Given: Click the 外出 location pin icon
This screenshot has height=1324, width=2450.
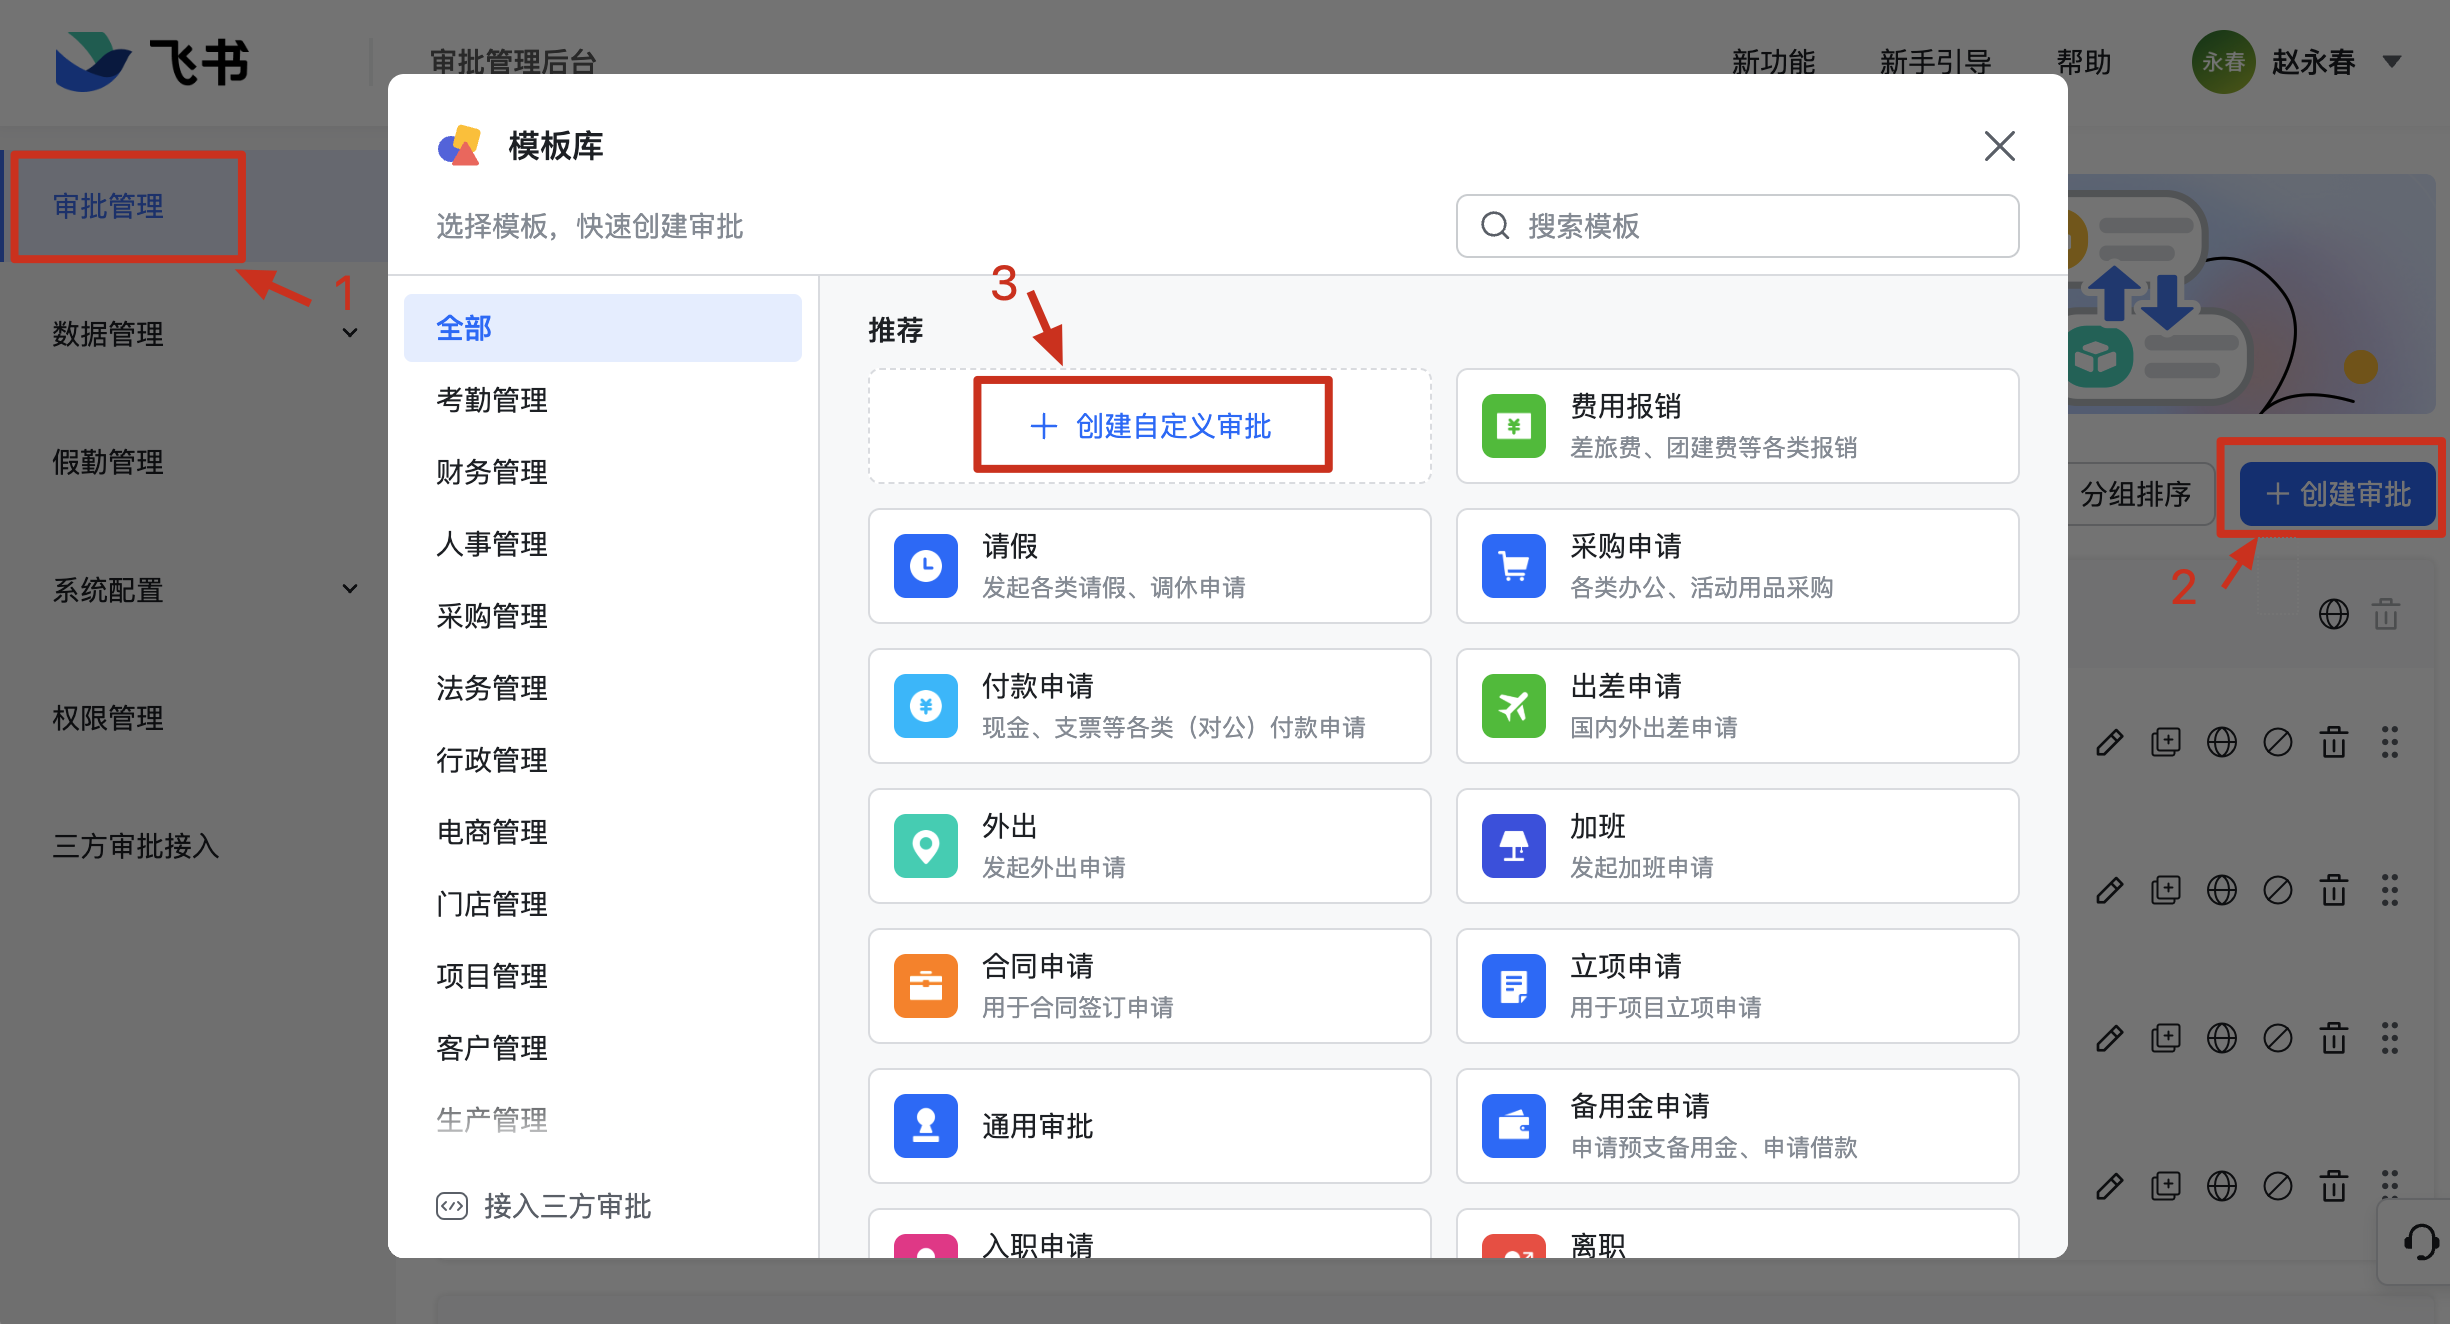Looking at the screenshot, I should 925,846.
